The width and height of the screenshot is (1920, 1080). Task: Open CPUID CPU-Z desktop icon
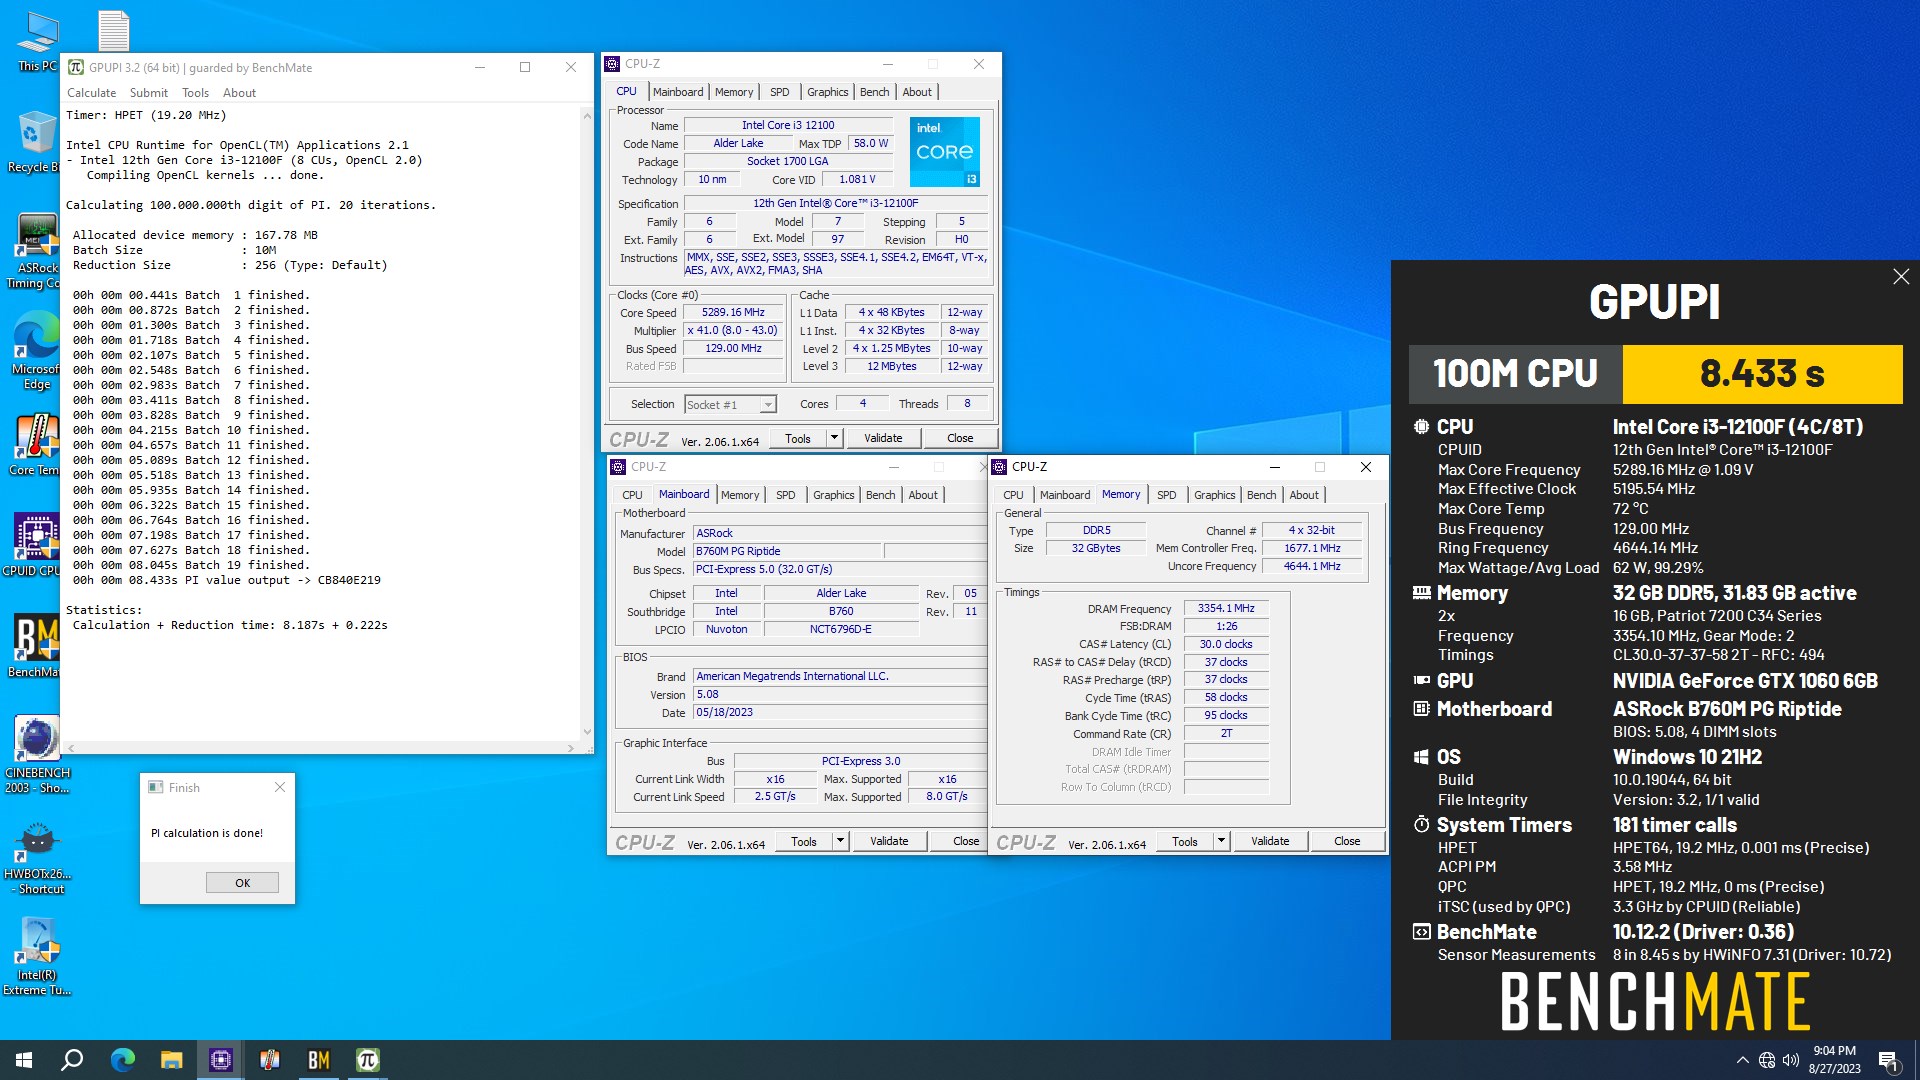coord(36,545)
